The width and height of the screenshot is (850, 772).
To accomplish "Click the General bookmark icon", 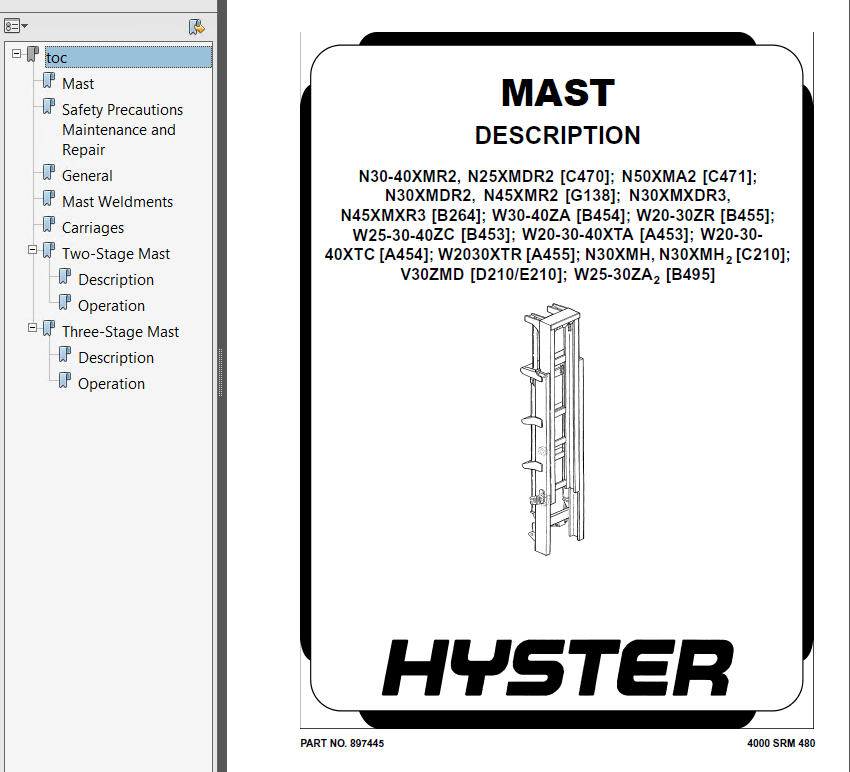I will (x=49, y=172).
